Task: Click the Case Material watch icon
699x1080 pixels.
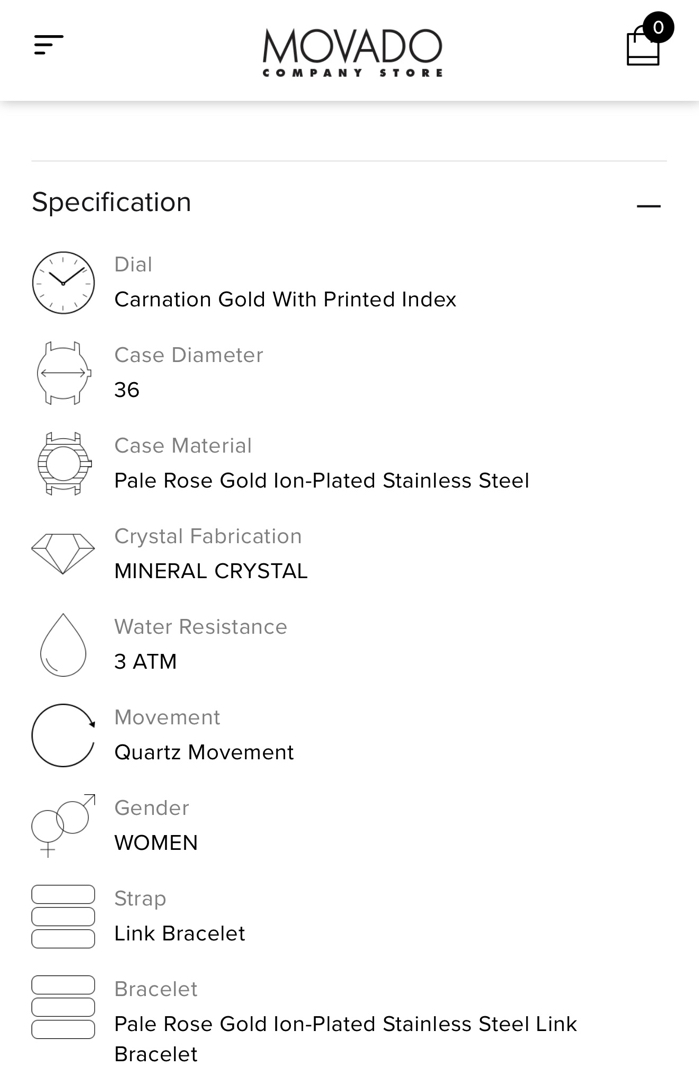Action: coord(63,464)
